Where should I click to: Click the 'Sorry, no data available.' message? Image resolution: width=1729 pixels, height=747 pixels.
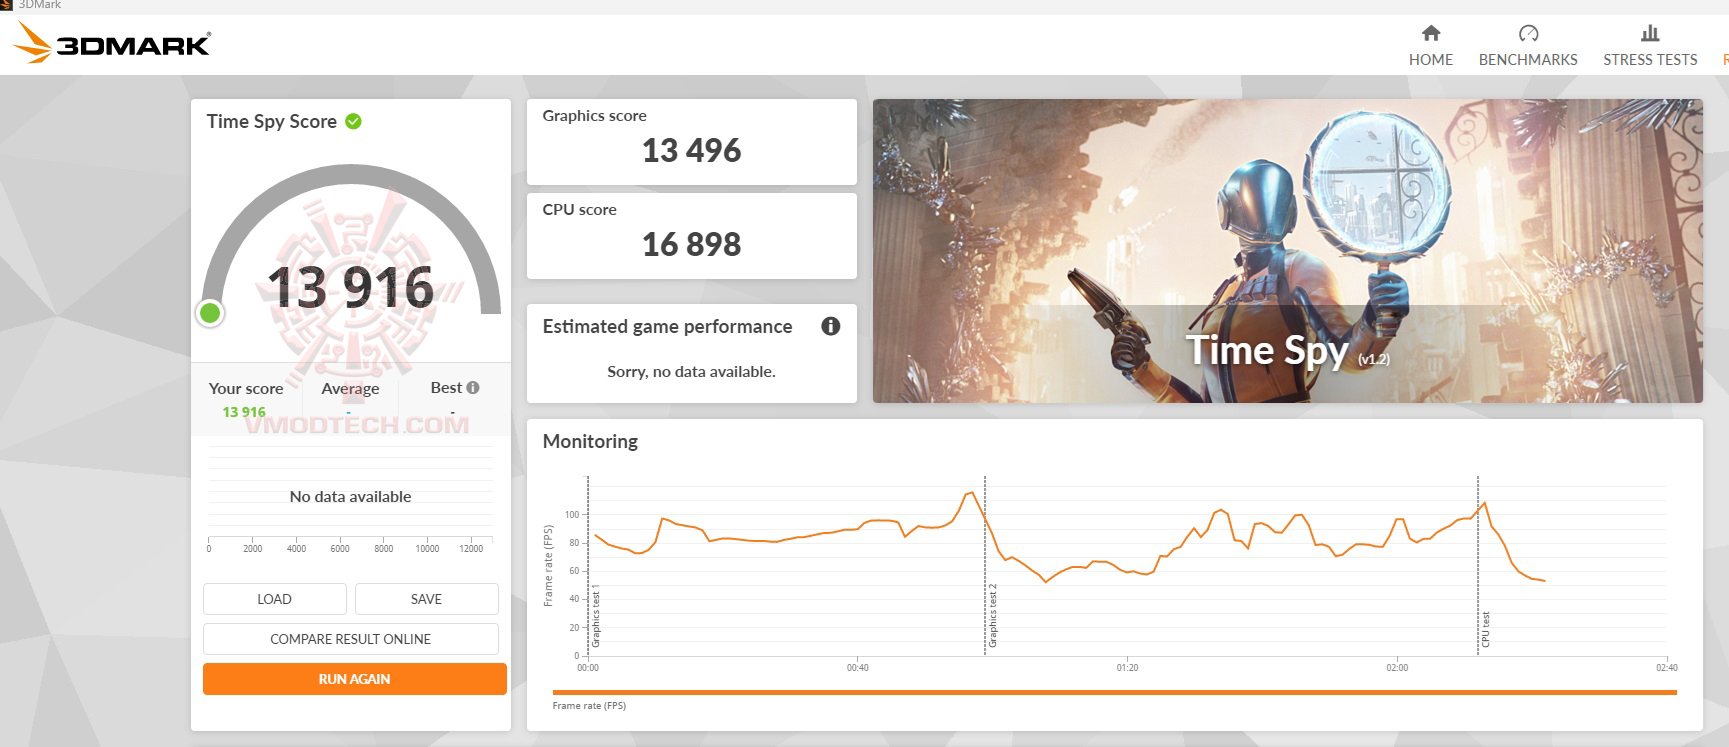[692, 371]
